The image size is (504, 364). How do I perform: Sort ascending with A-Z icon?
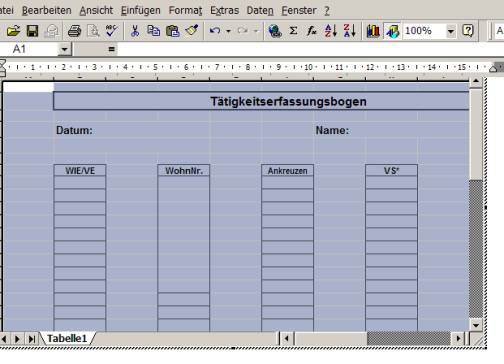(331, 31)
